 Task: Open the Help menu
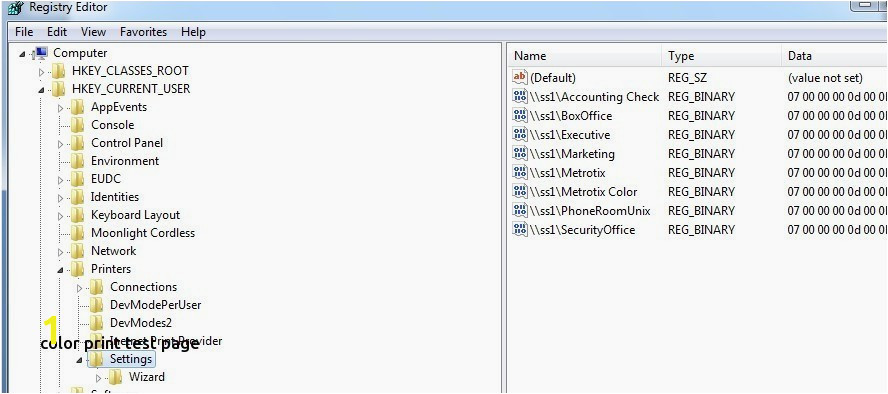(x=193, y=32)
